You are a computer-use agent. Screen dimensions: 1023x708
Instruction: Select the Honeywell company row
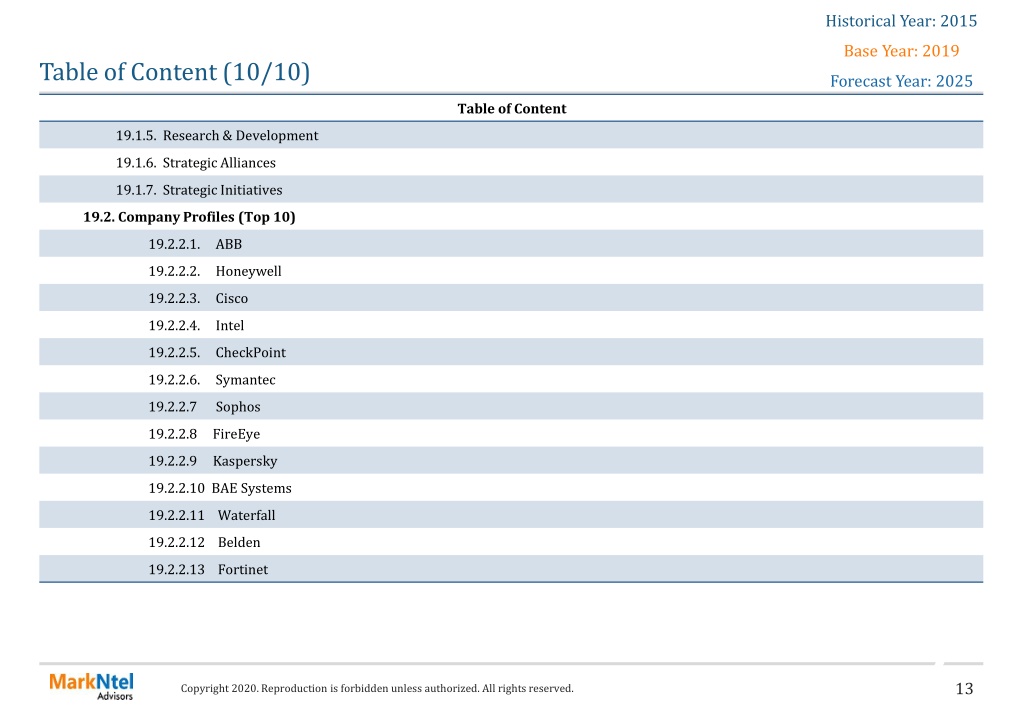point(512,271)
